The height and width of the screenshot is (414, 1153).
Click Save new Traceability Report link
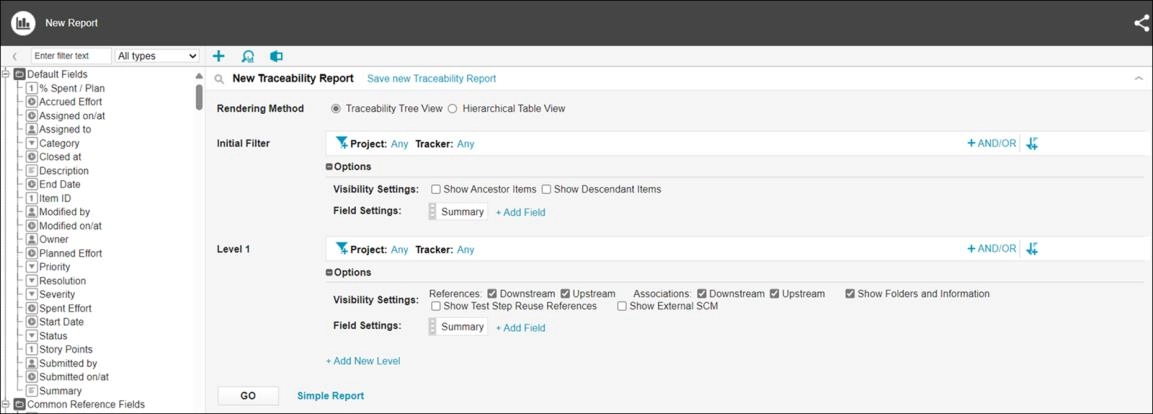point(432,79)
